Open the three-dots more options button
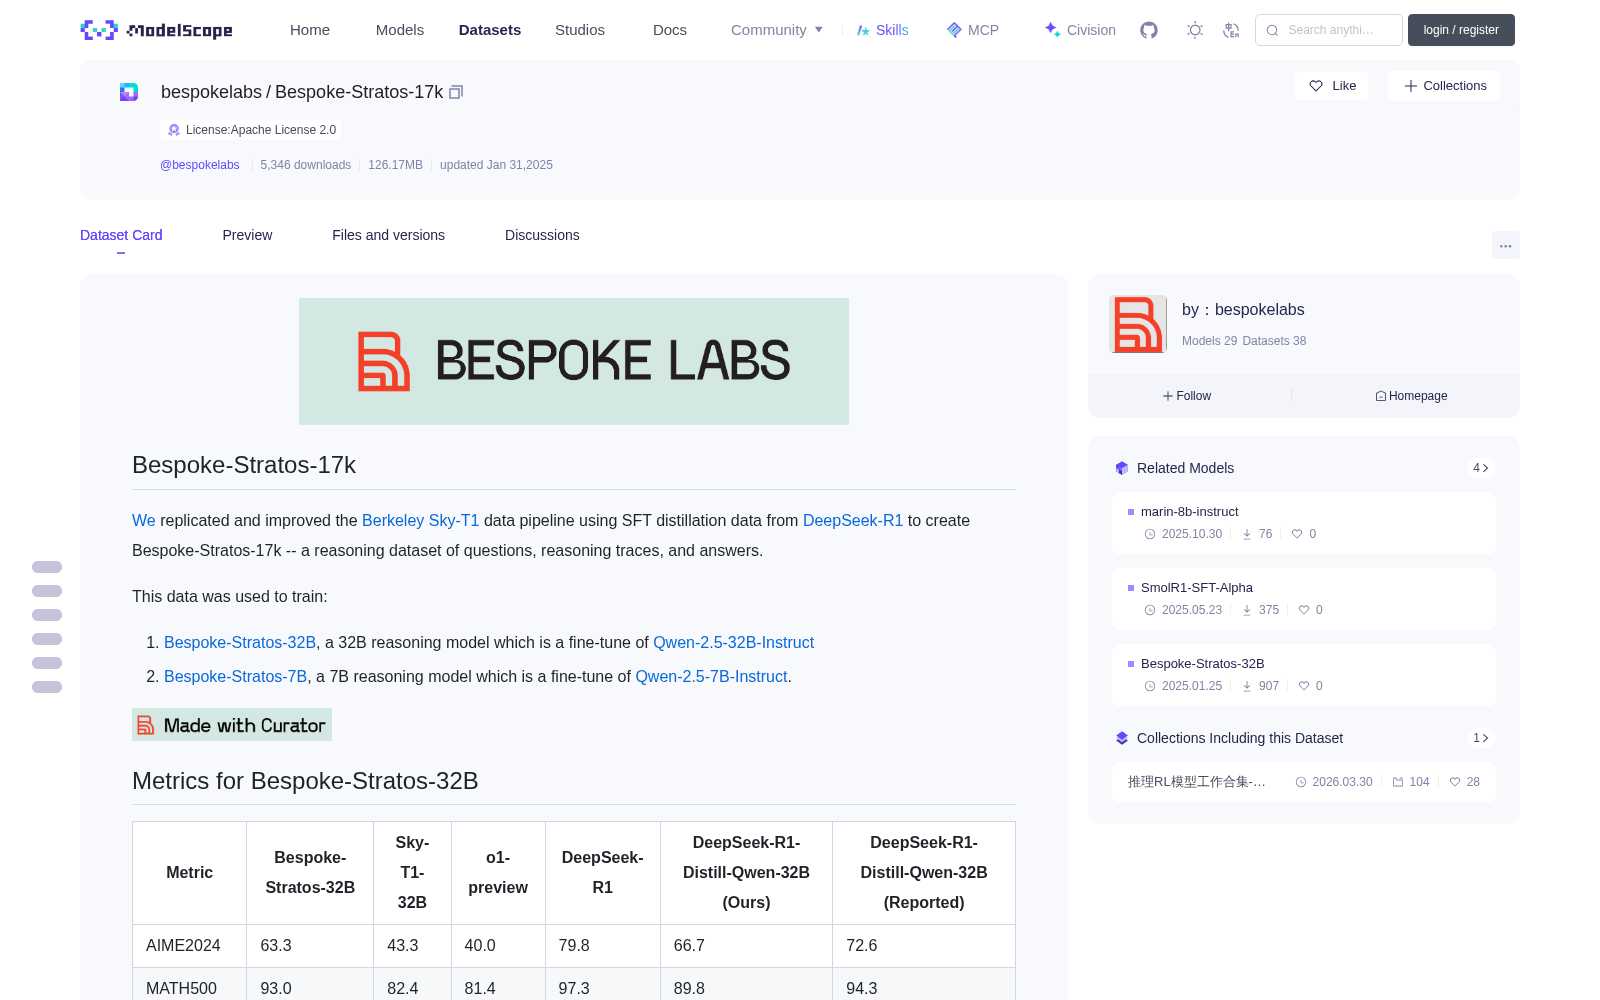 (1505, 246)
